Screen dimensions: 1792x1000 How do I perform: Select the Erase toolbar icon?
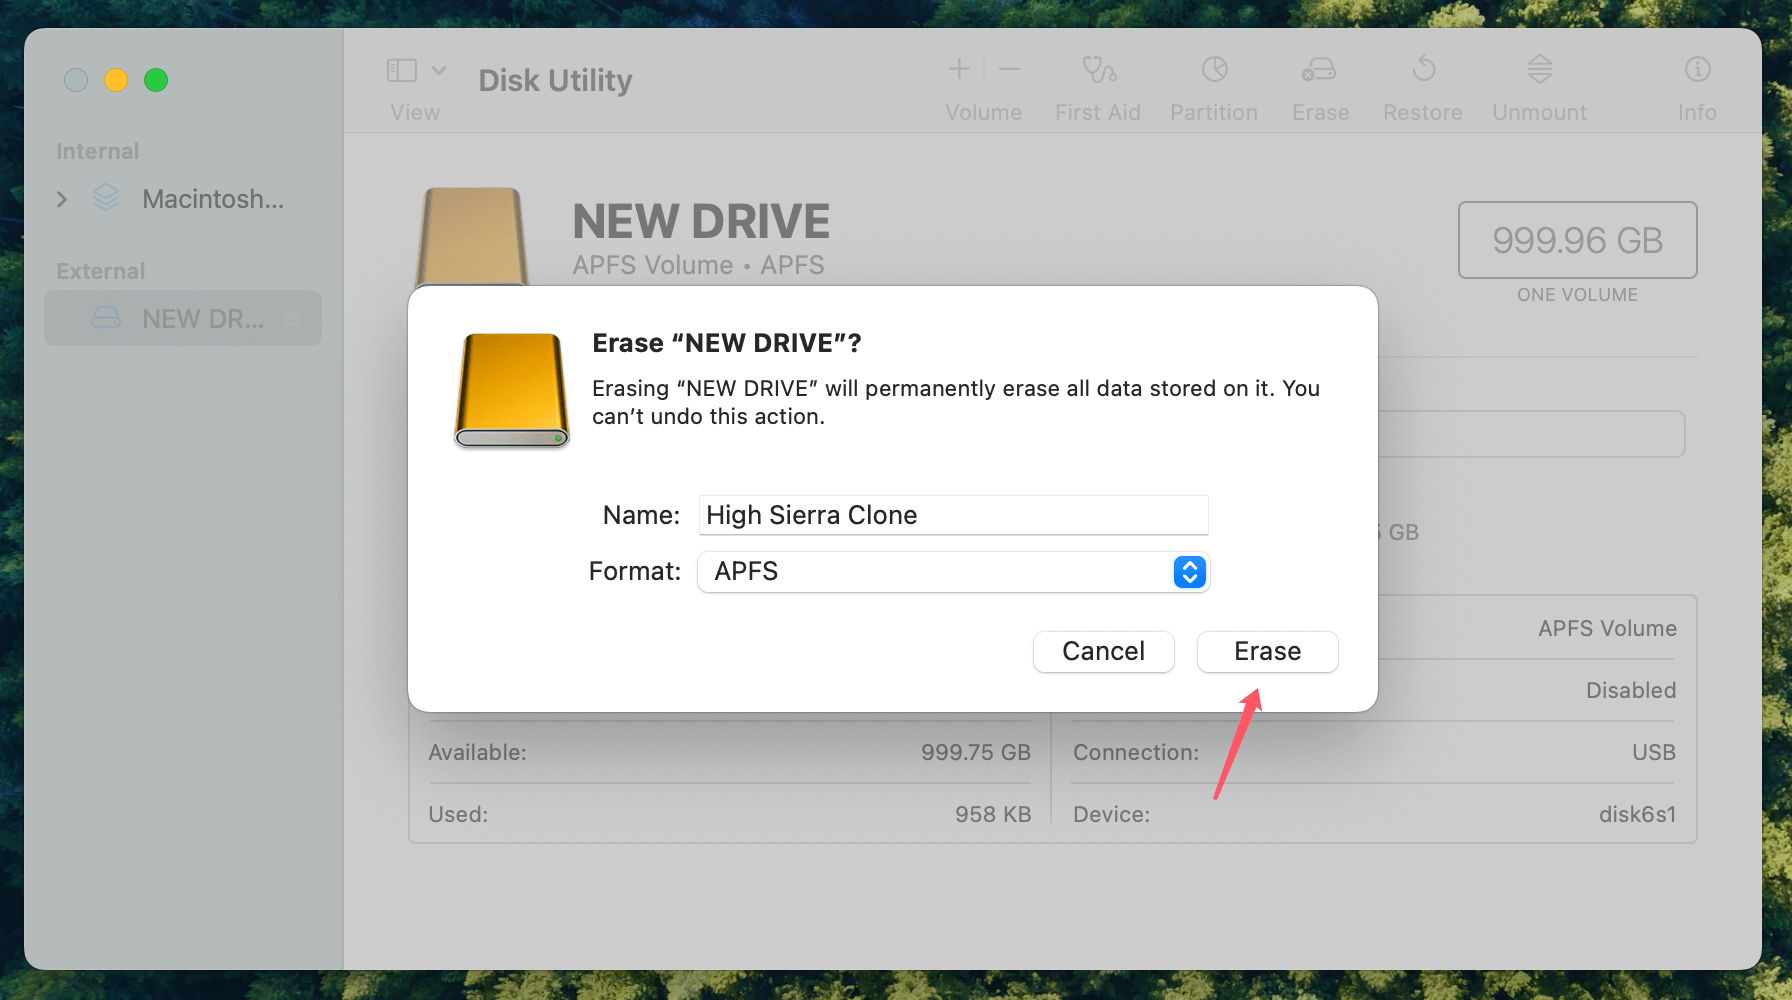pyautogui.click(x=1319, y=85)
